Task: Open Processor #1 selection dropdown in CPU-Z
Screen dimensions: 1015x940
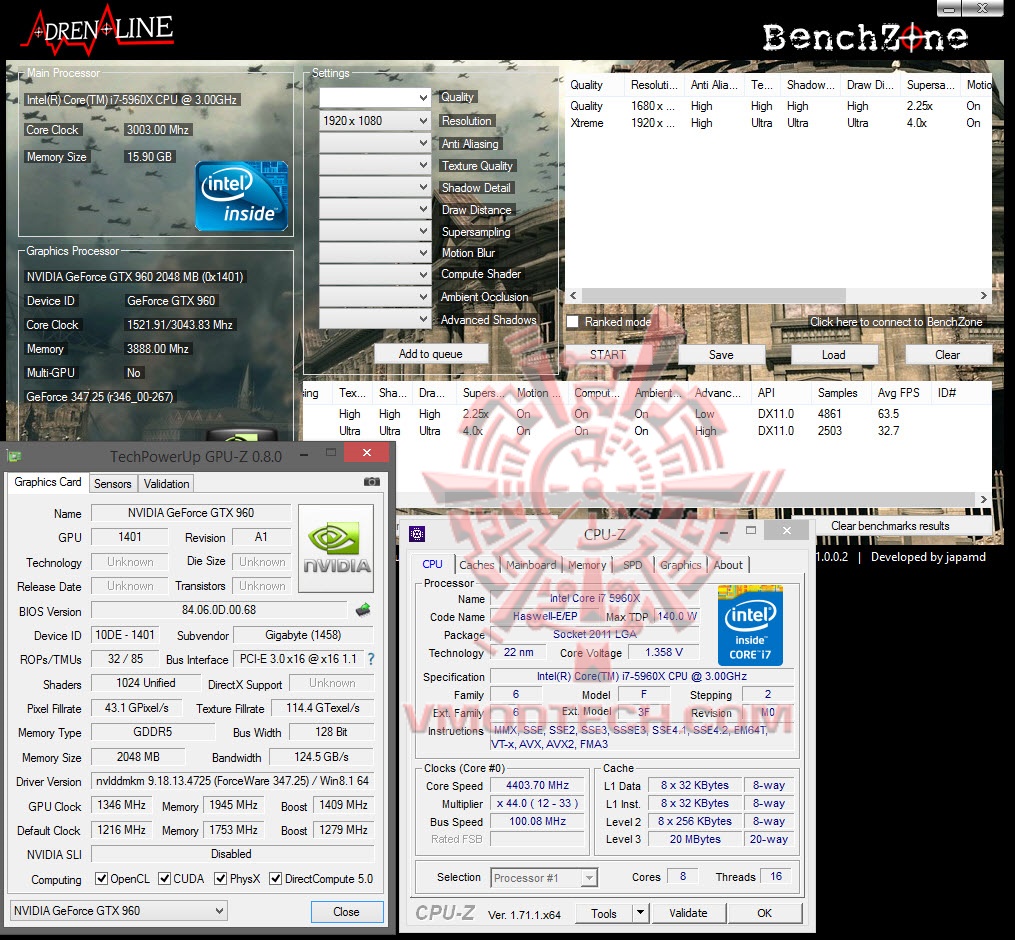Action: pos(544,878)
